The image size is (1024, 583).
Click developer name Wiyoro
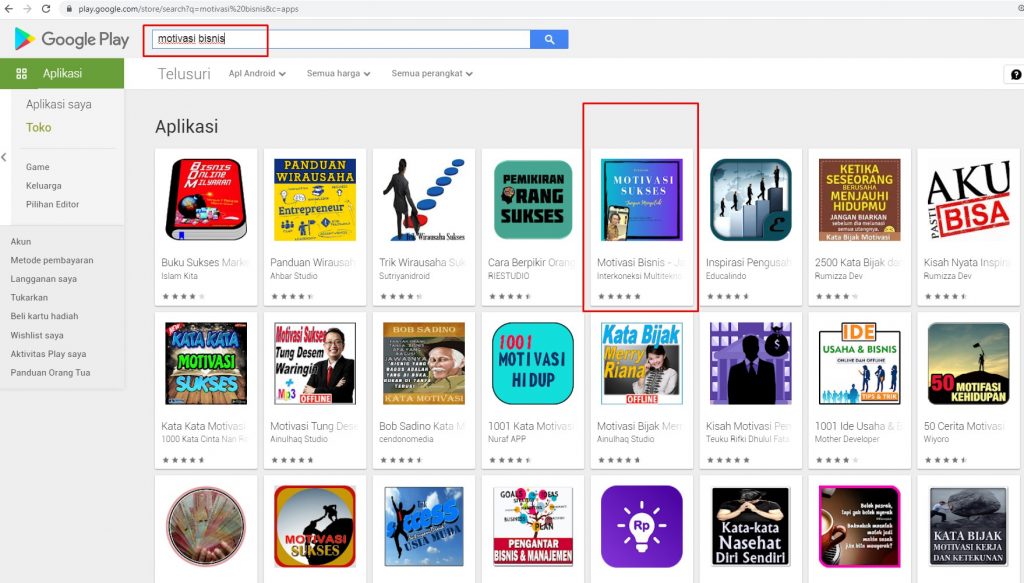pyautogui.click(x=936, y=439)
